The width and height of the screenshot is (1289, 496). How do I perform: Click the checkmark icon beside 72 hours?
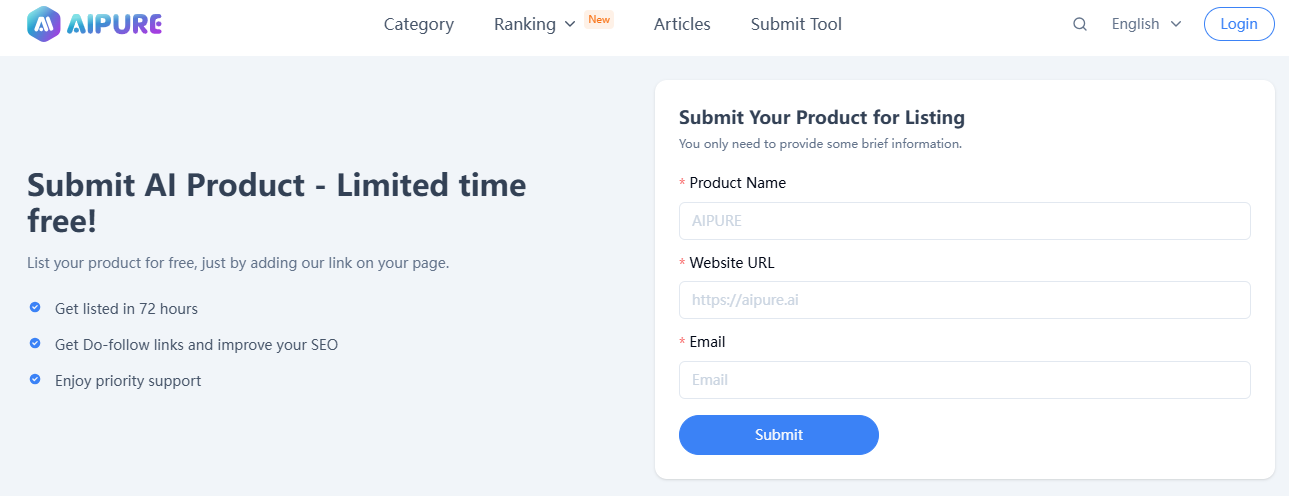click(x=35, y=308)
